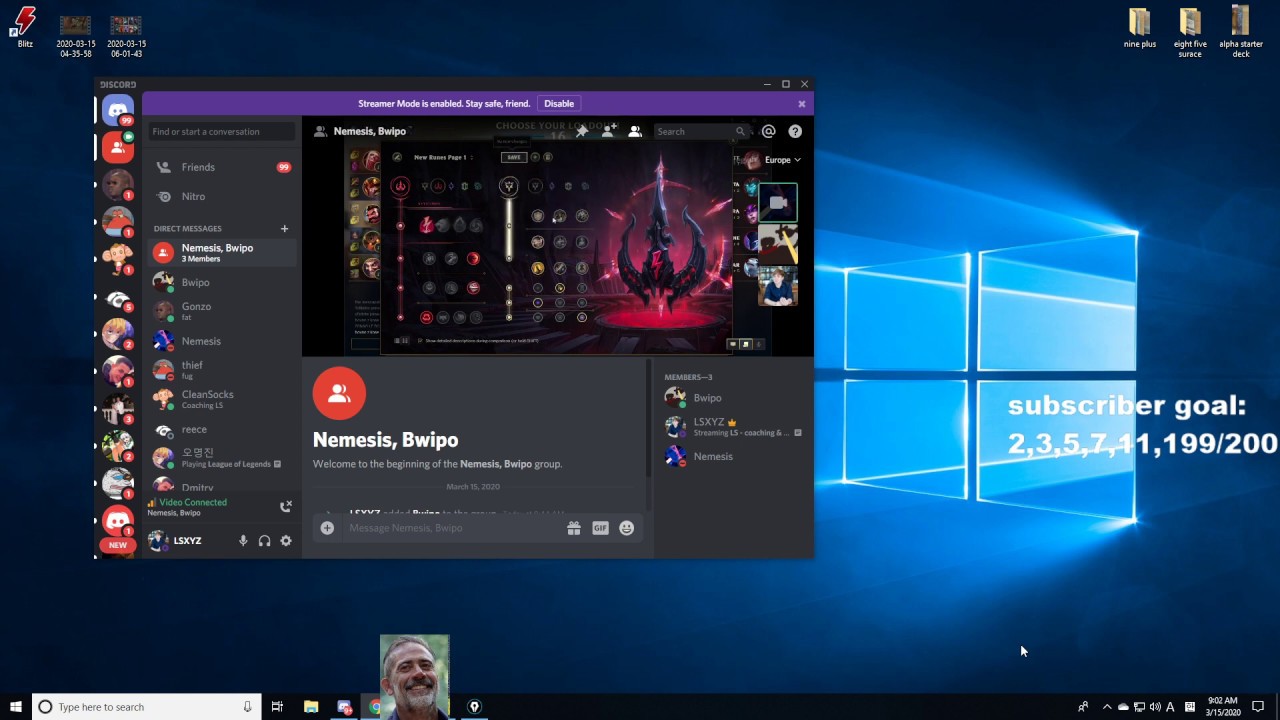The image size is (1280, 720).
Task: Add friends to the group DM
Action: point(608,131)
